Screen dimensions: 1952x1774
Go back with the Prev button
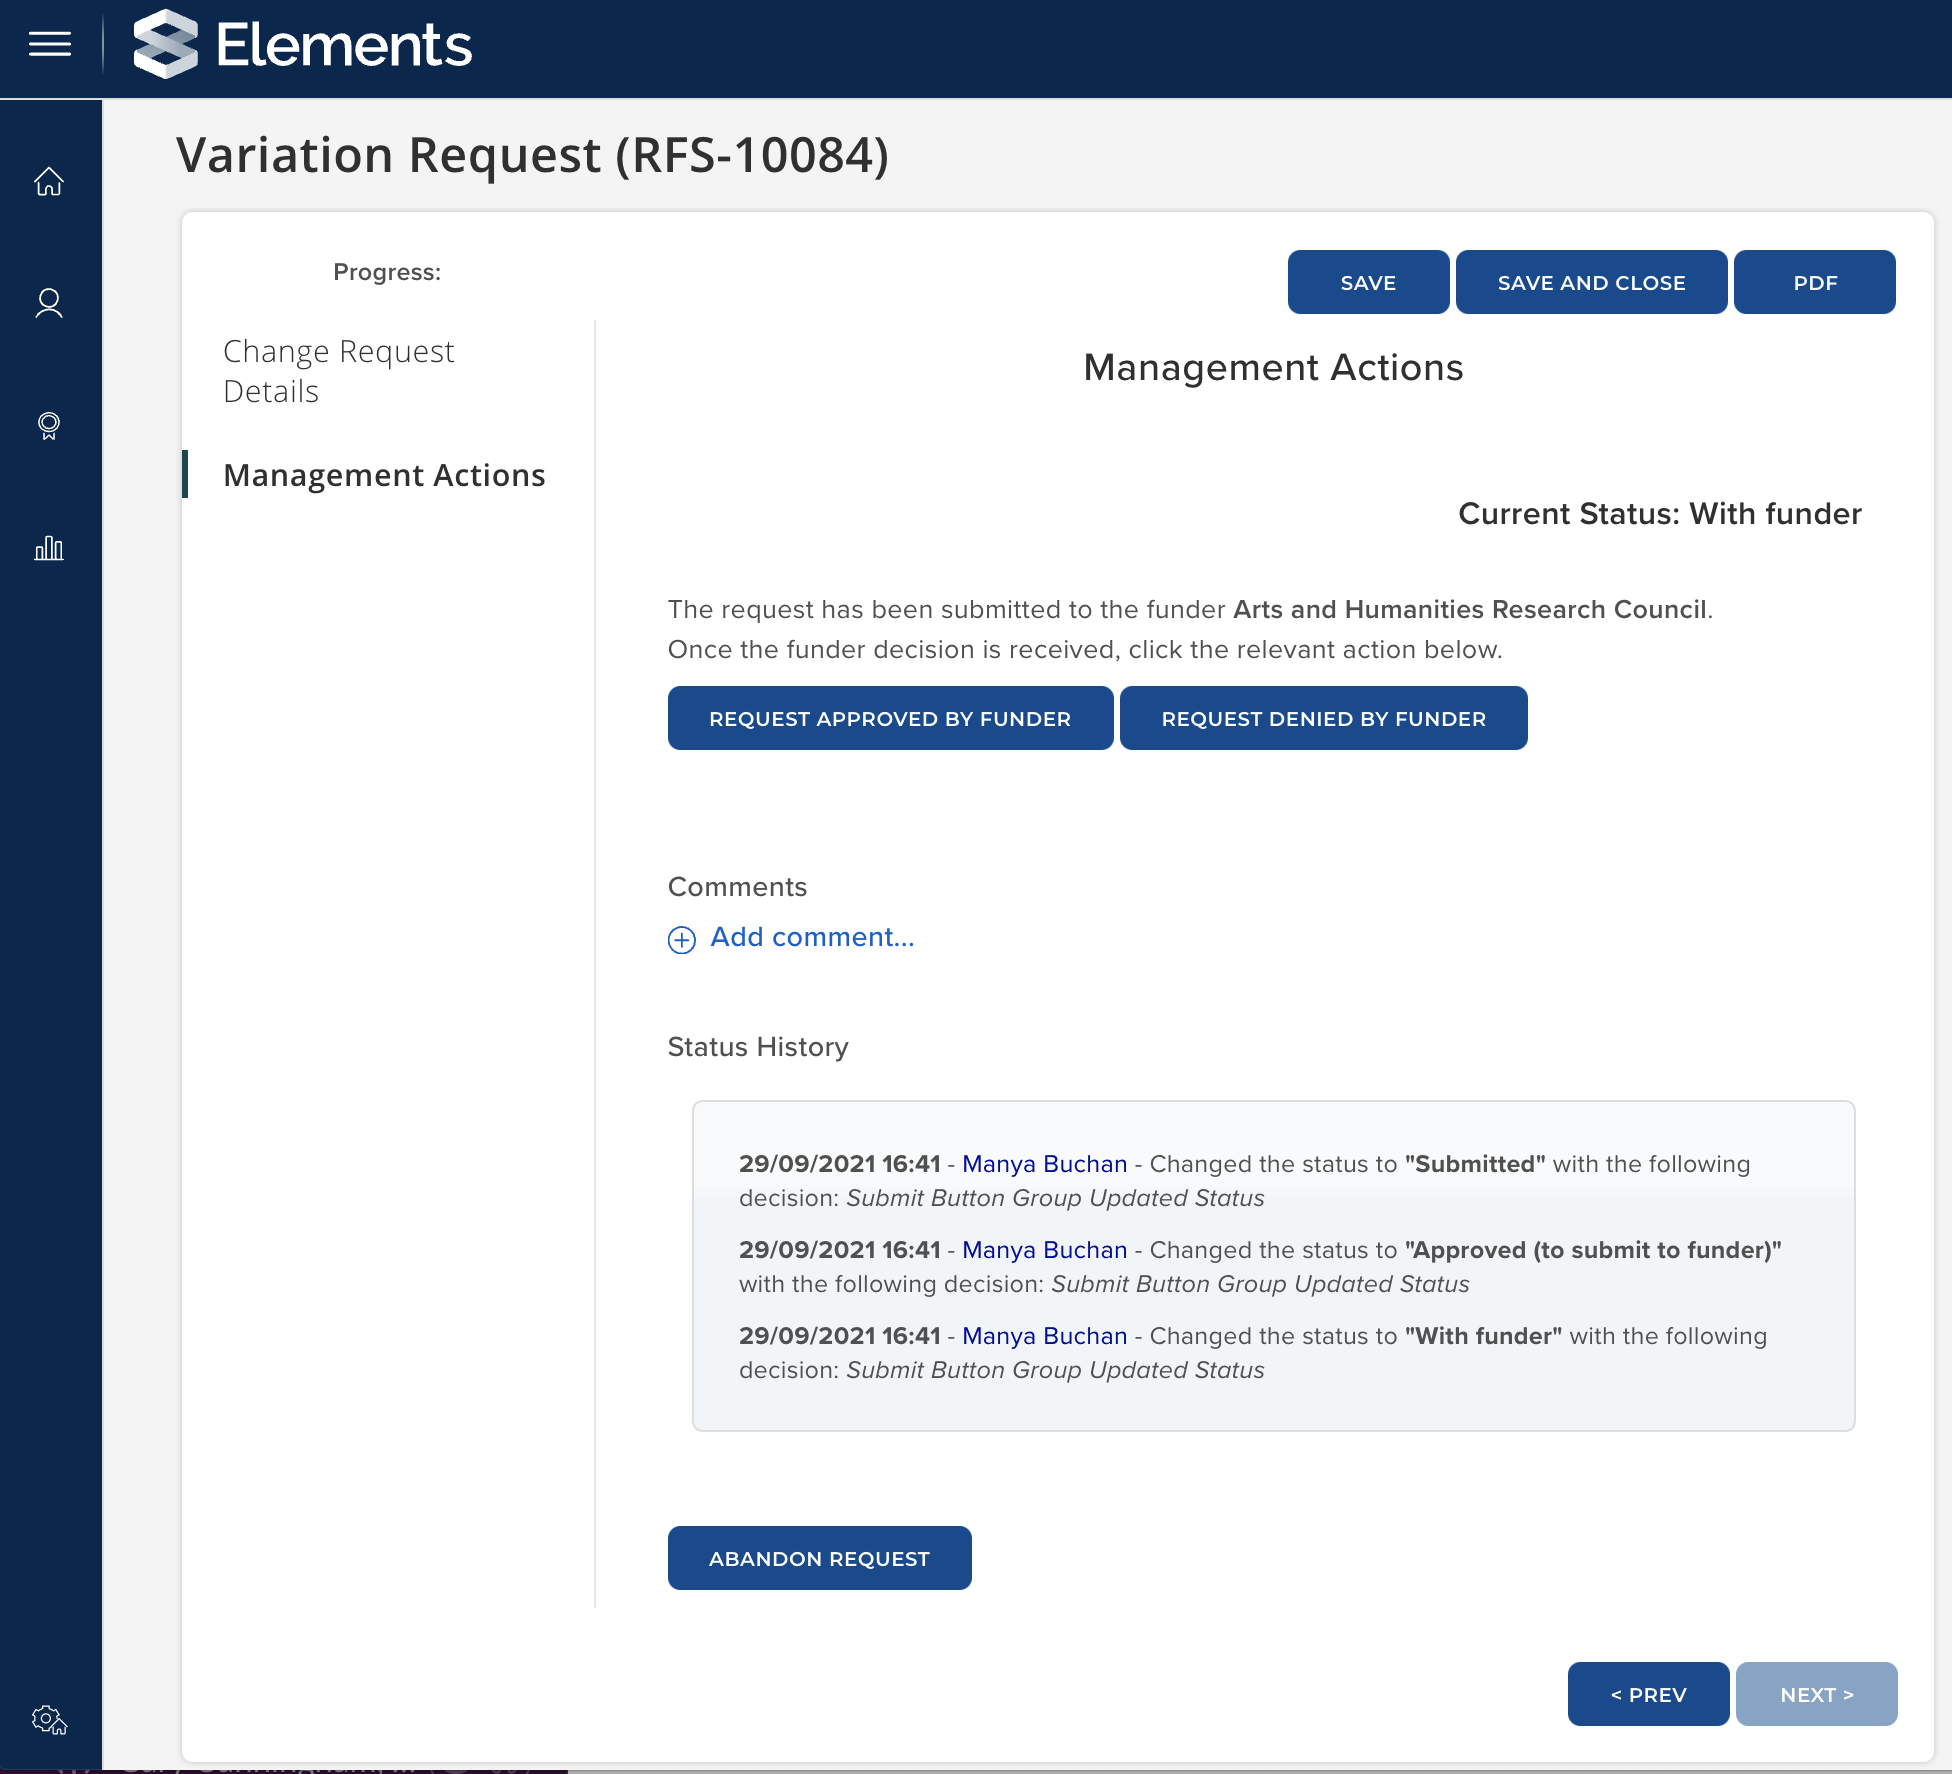click(x=1648, y=1695)
